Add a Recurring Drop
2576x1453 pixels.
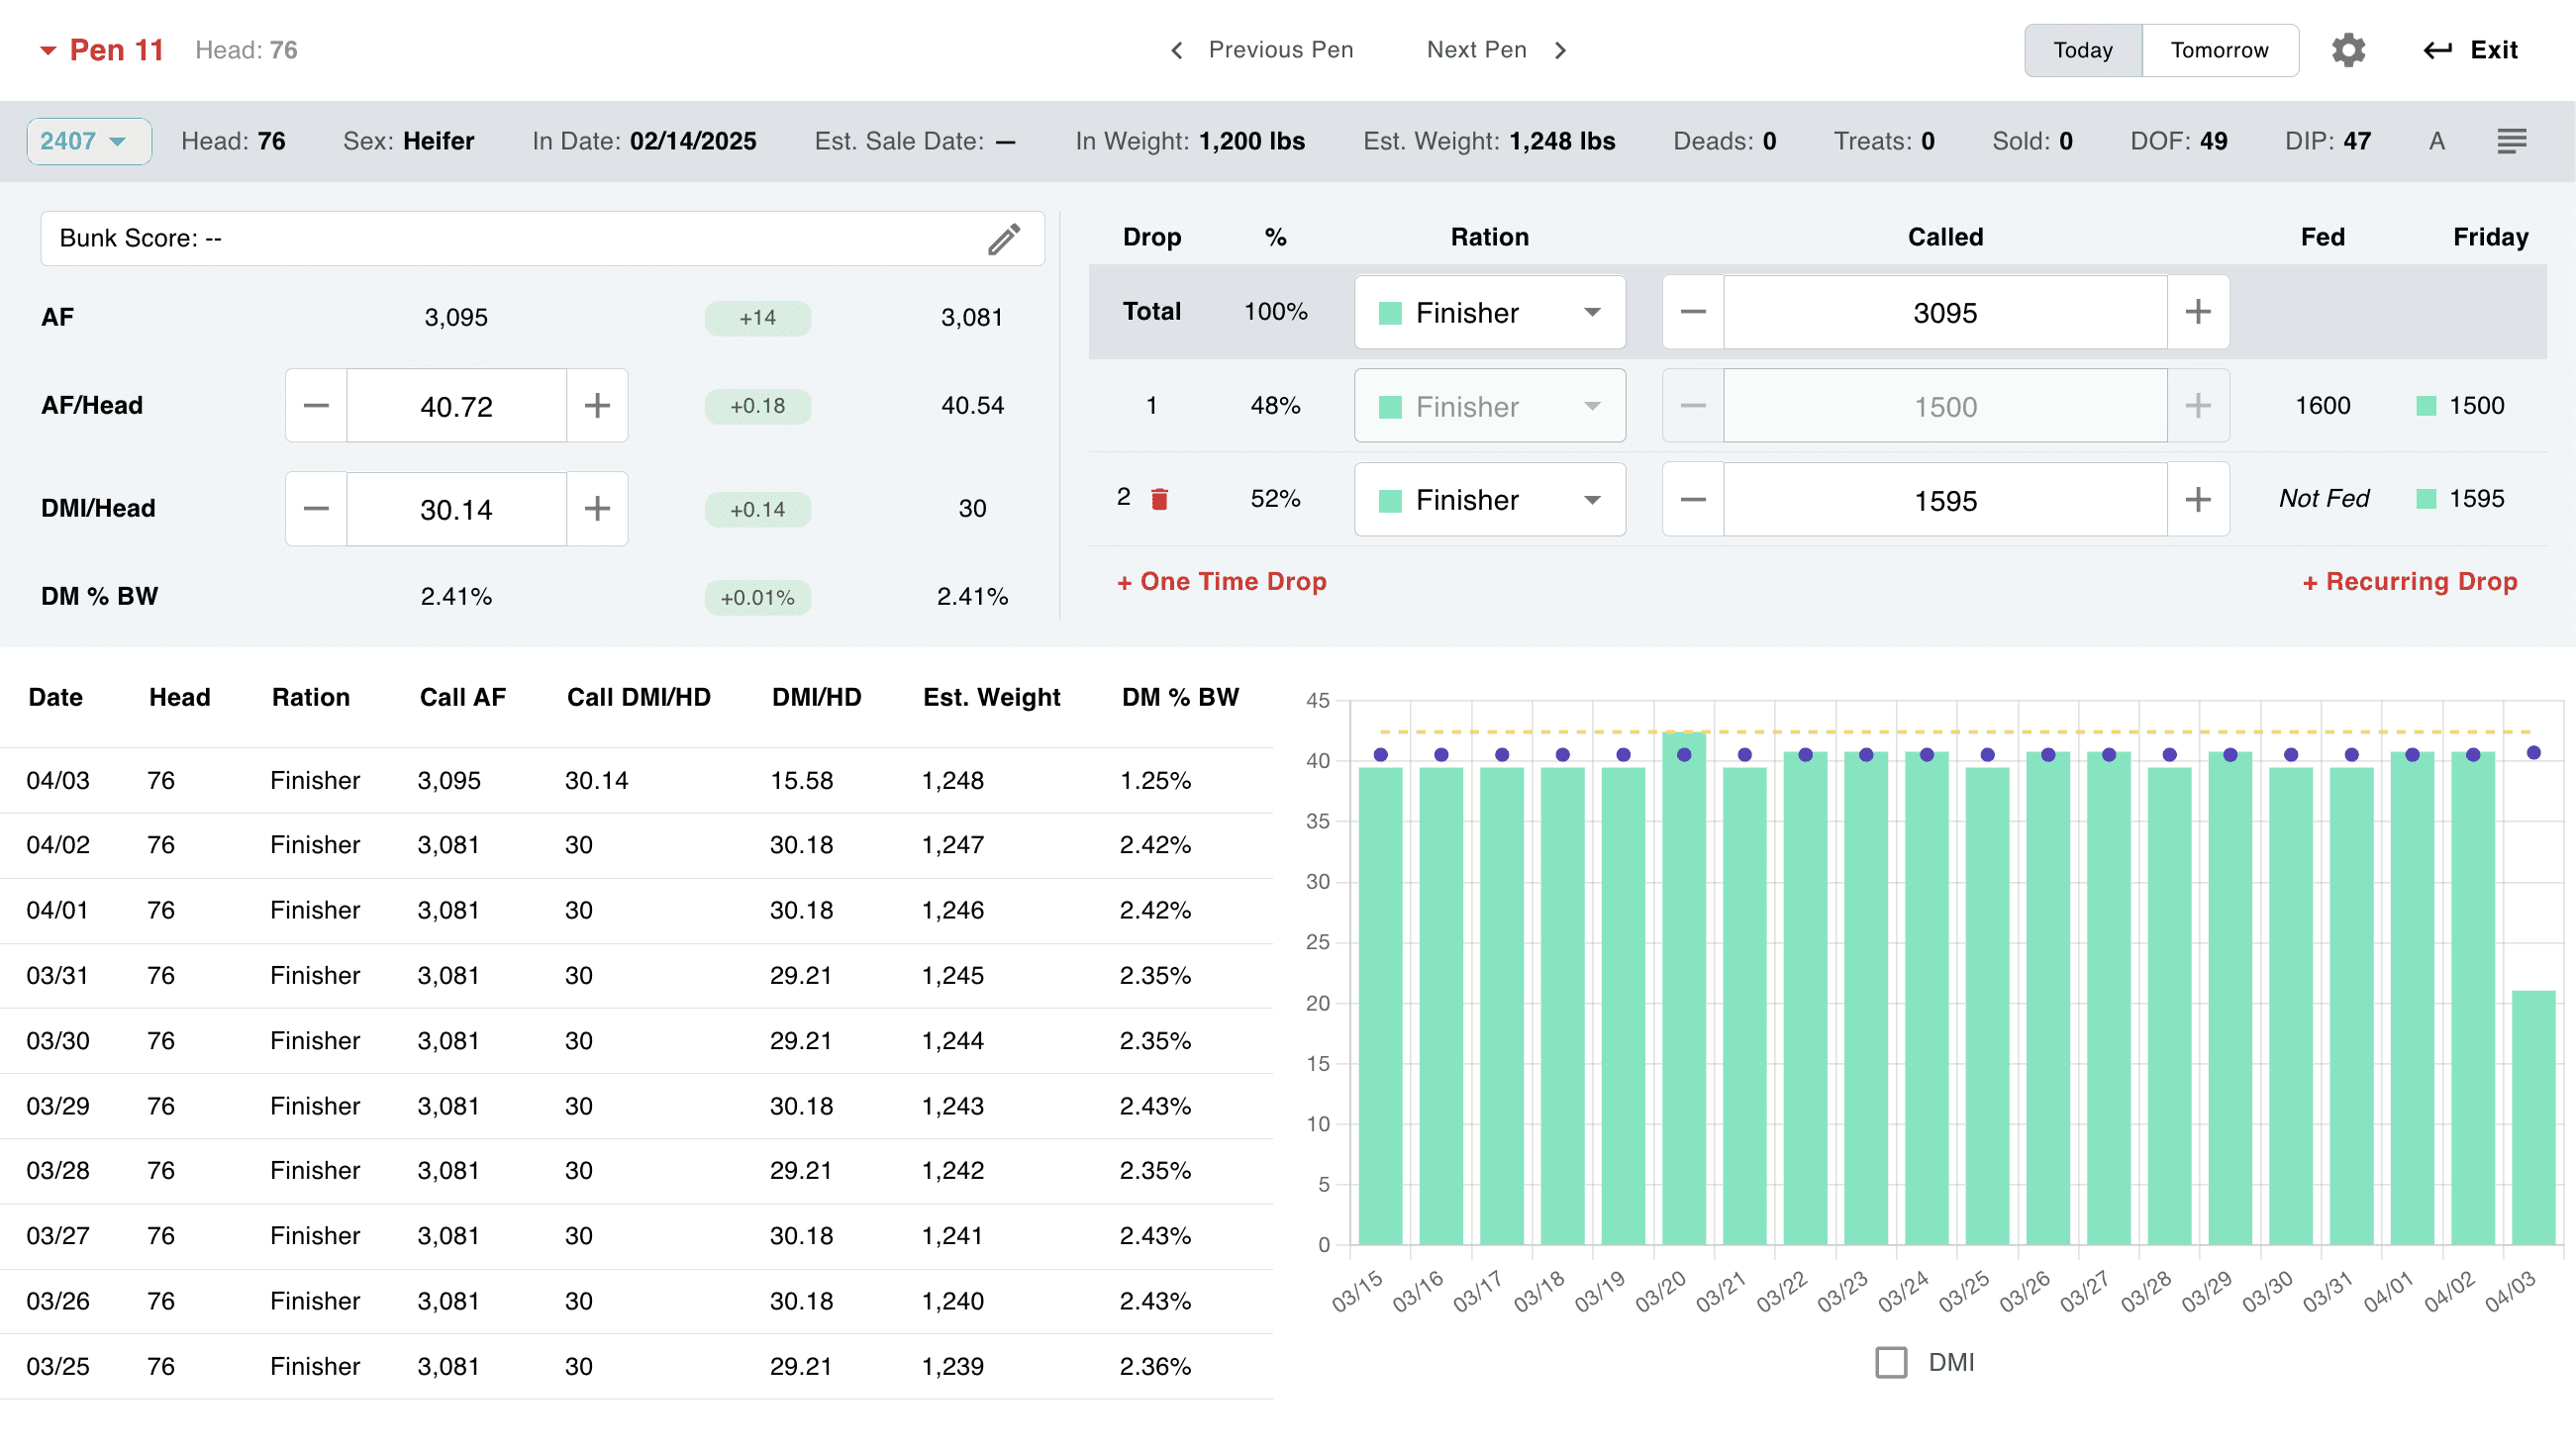(x=2409, y=582)
